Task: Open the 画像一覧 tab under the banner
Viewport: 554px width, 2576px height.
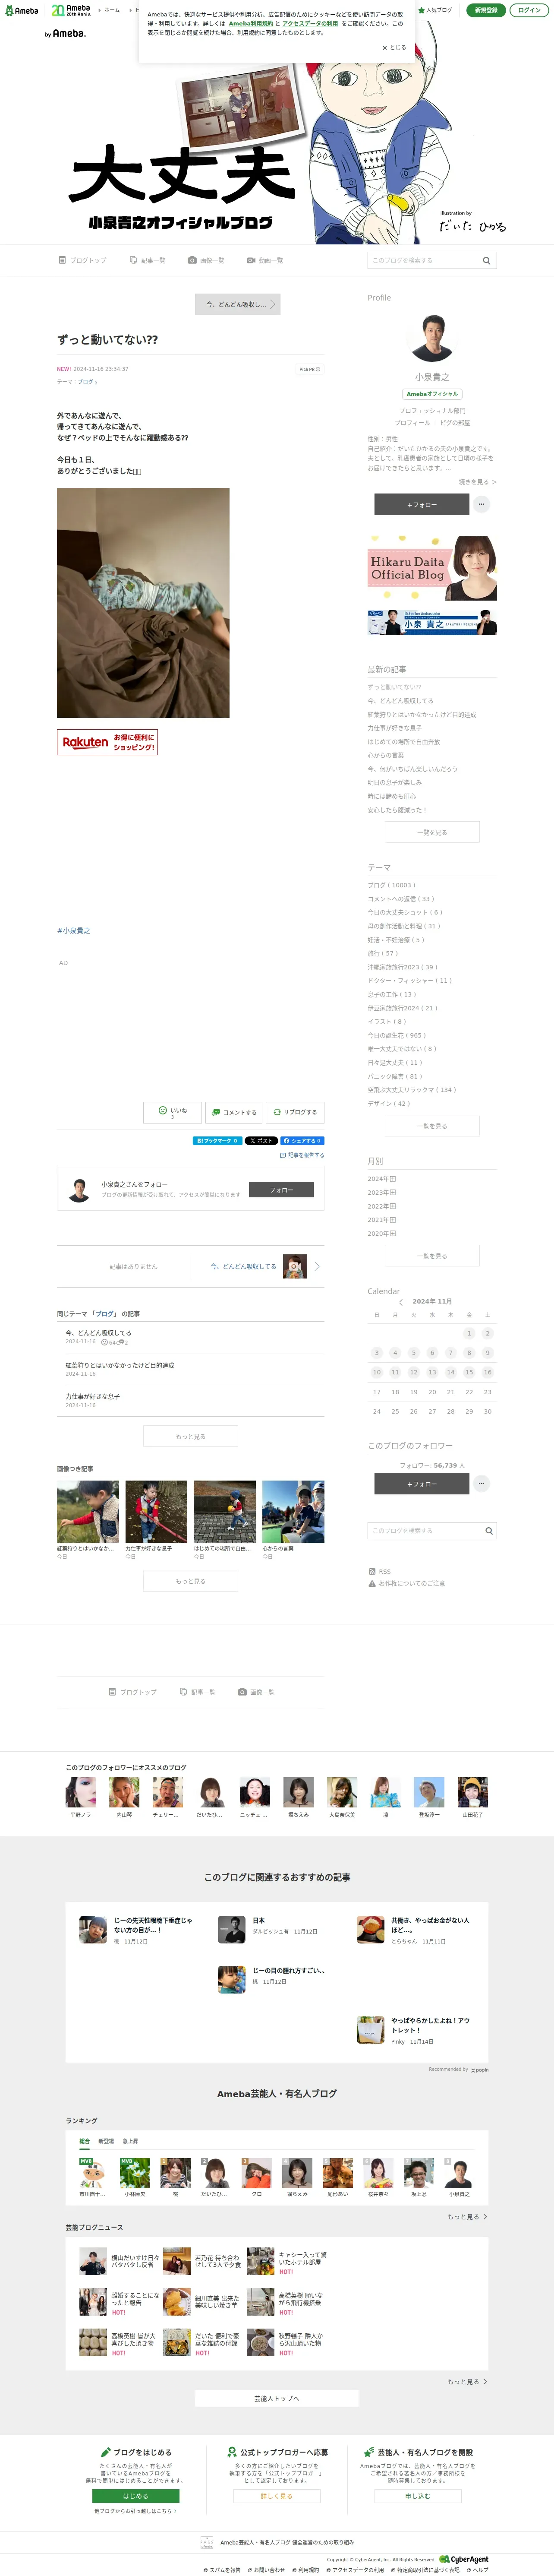Action: tap(206, 260)
